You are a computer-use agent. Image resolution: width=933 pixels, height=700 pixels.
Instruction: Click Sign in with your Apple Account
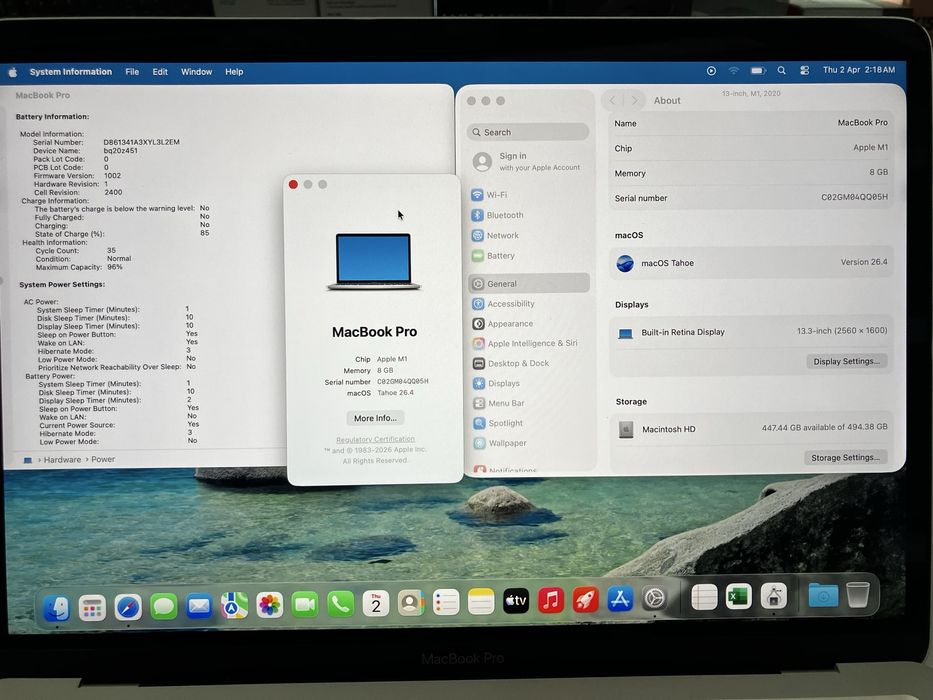[x=528, y=161]
